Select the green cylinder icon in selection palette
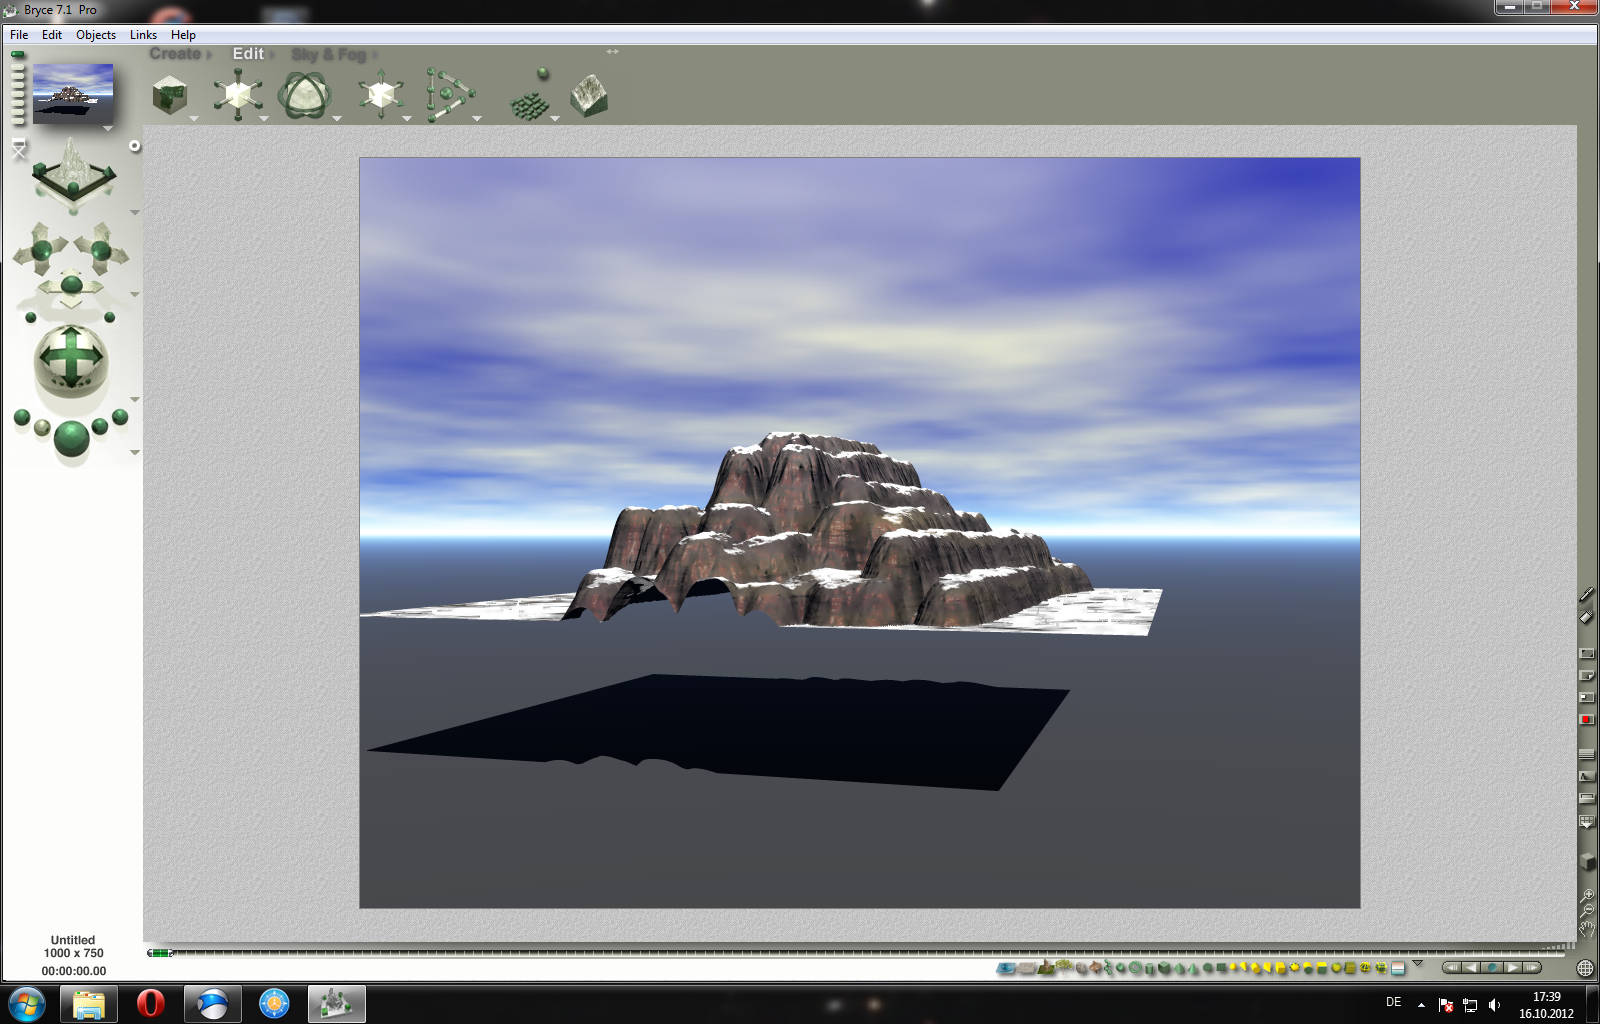The width and height of the screenshot is (1600, 1024). coord(1150,968)
